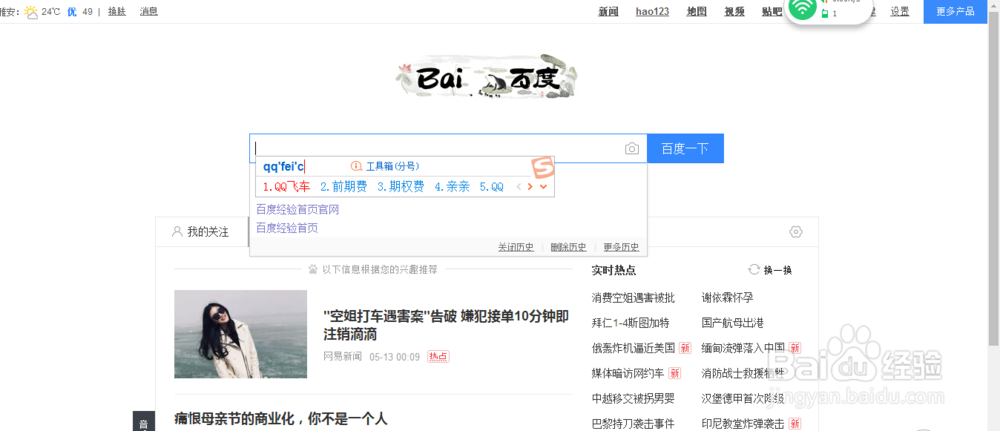Image resolution: width=1000 pixels, height=431 pixels.
Task: Choose history suggestion 百度经验首页
Action: (287, 228)
